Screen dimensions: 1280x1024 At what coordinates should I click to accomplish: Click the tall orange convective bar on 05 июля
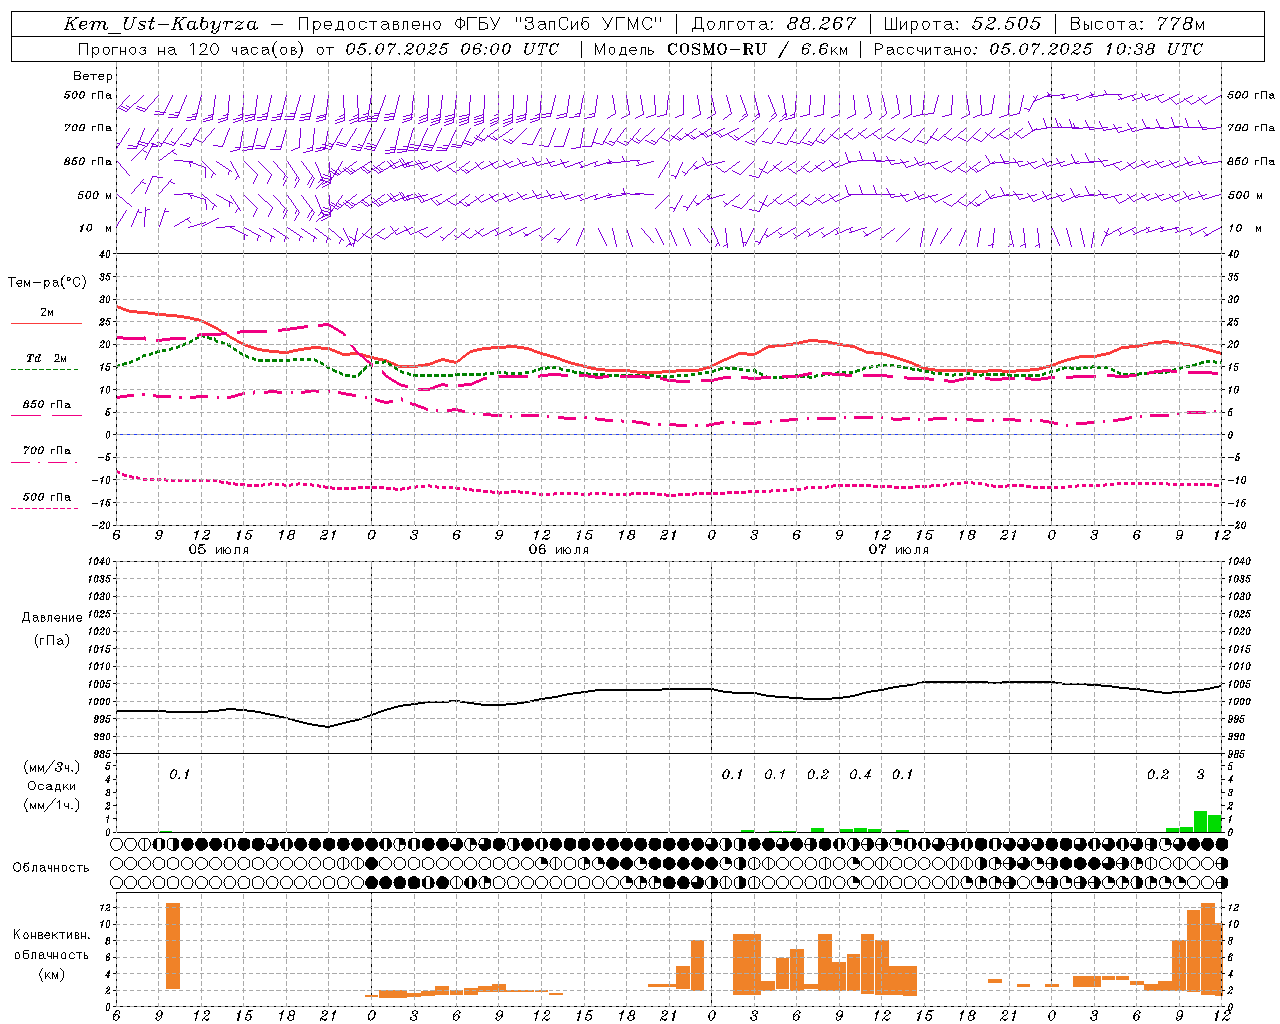173,946
